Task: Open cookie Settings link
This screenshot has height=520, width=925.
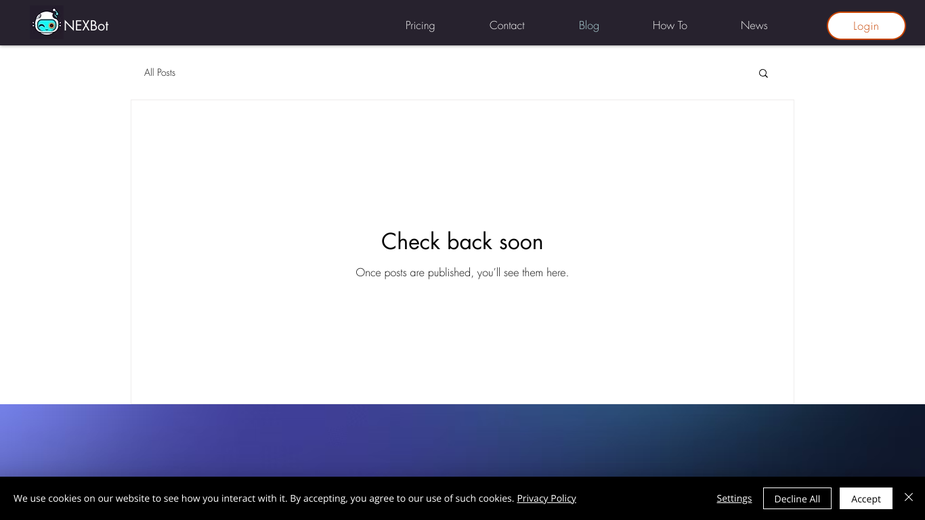Action: click(x=734, y=498)
